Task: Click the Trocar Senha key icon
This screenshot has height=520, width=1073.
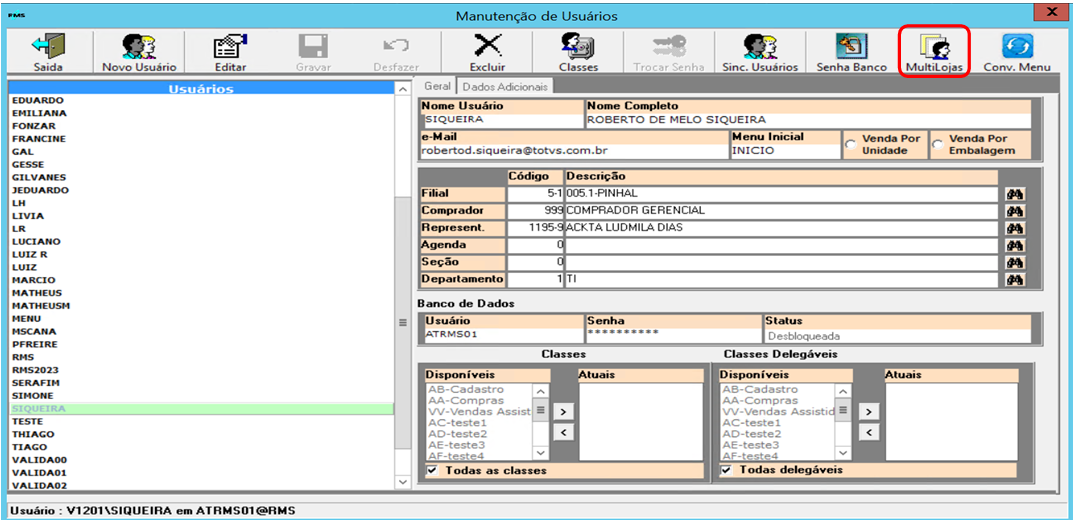Action: coord(669,47)
